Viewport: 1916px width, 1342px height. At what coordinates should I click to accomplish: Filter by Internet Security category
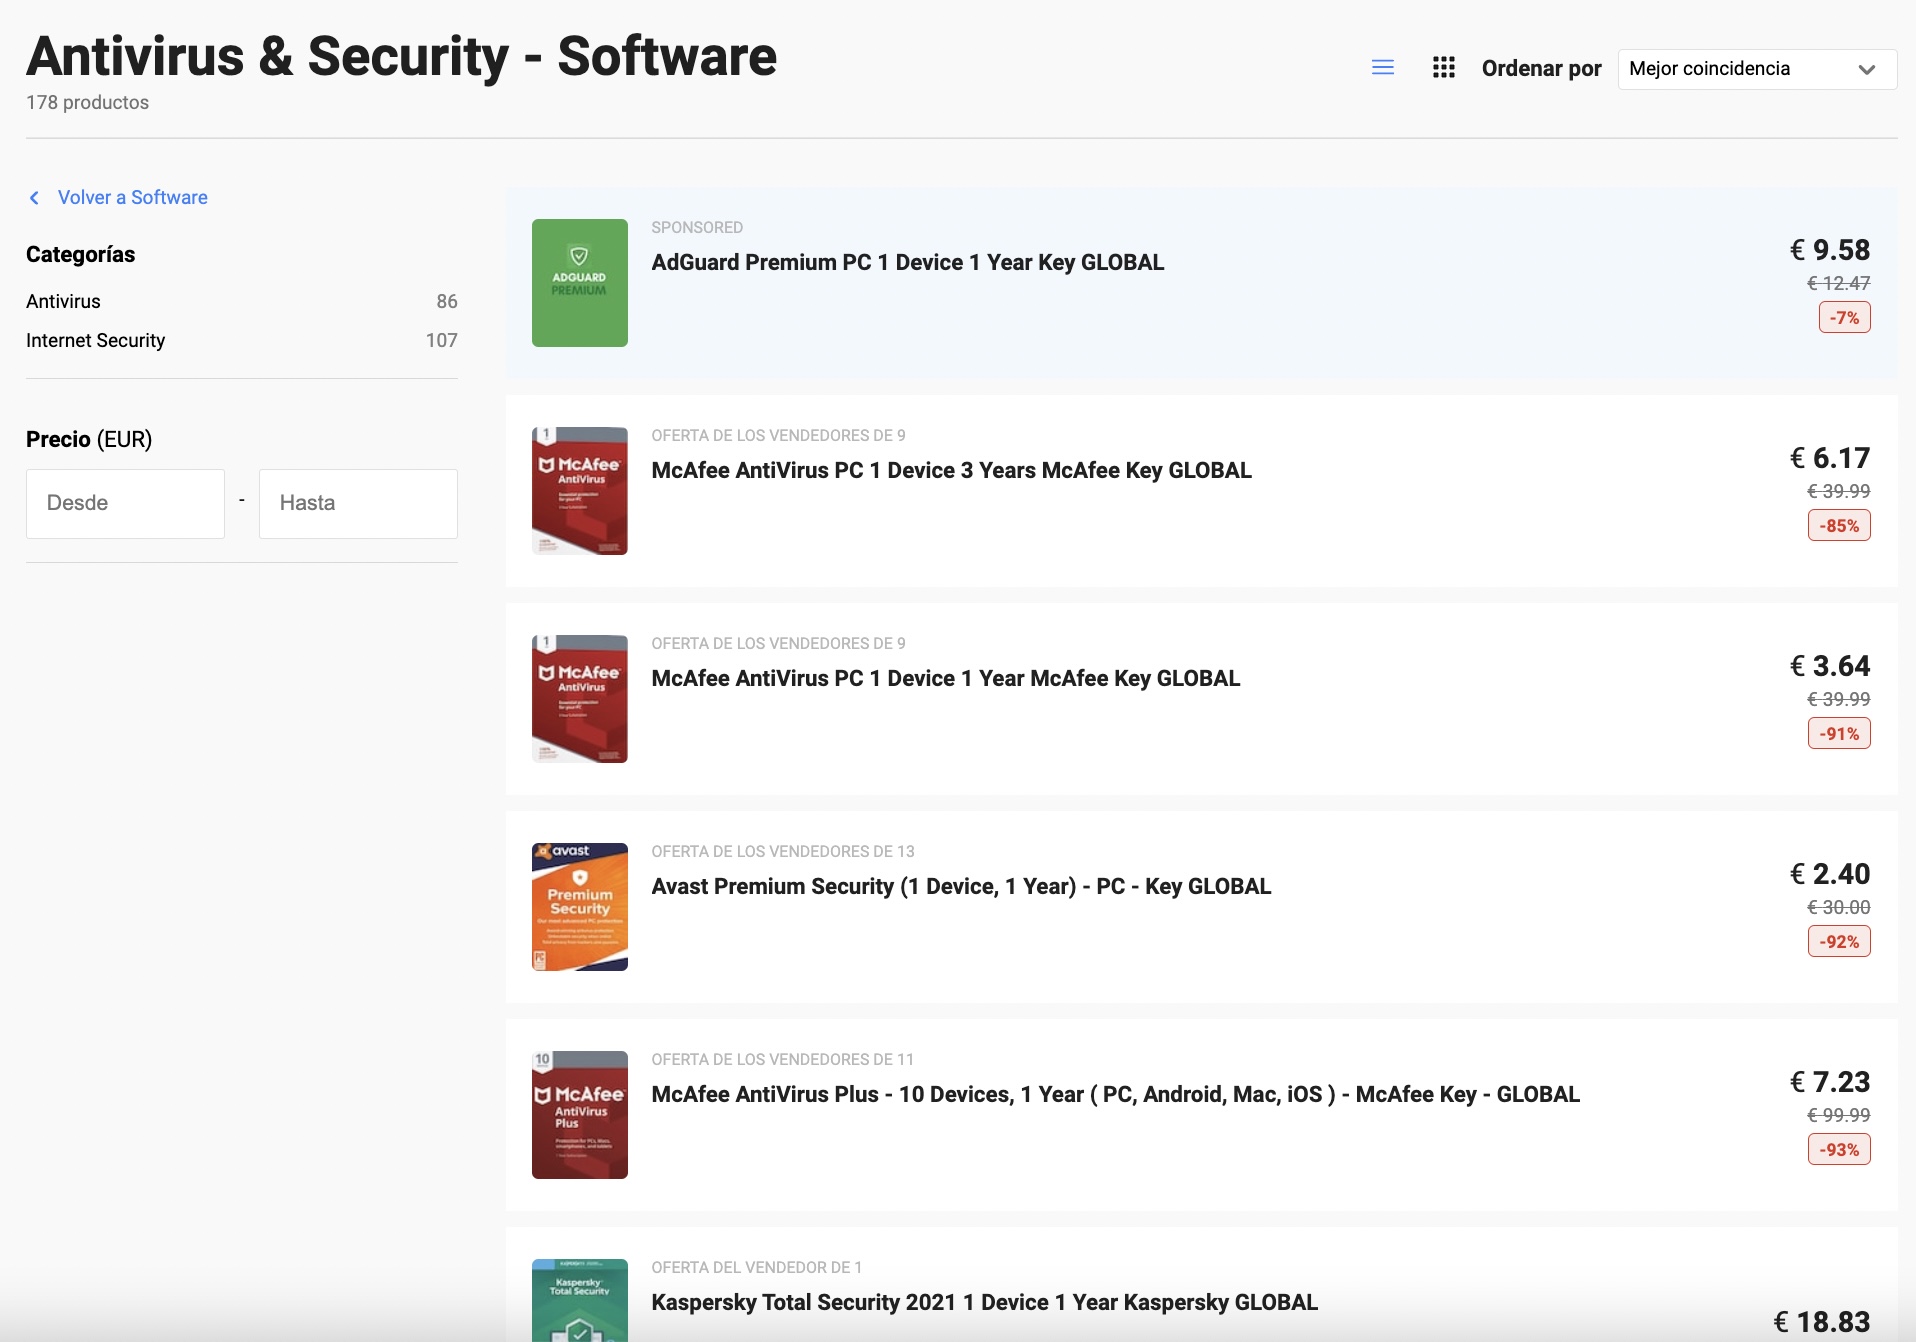[x=96, y=341]
